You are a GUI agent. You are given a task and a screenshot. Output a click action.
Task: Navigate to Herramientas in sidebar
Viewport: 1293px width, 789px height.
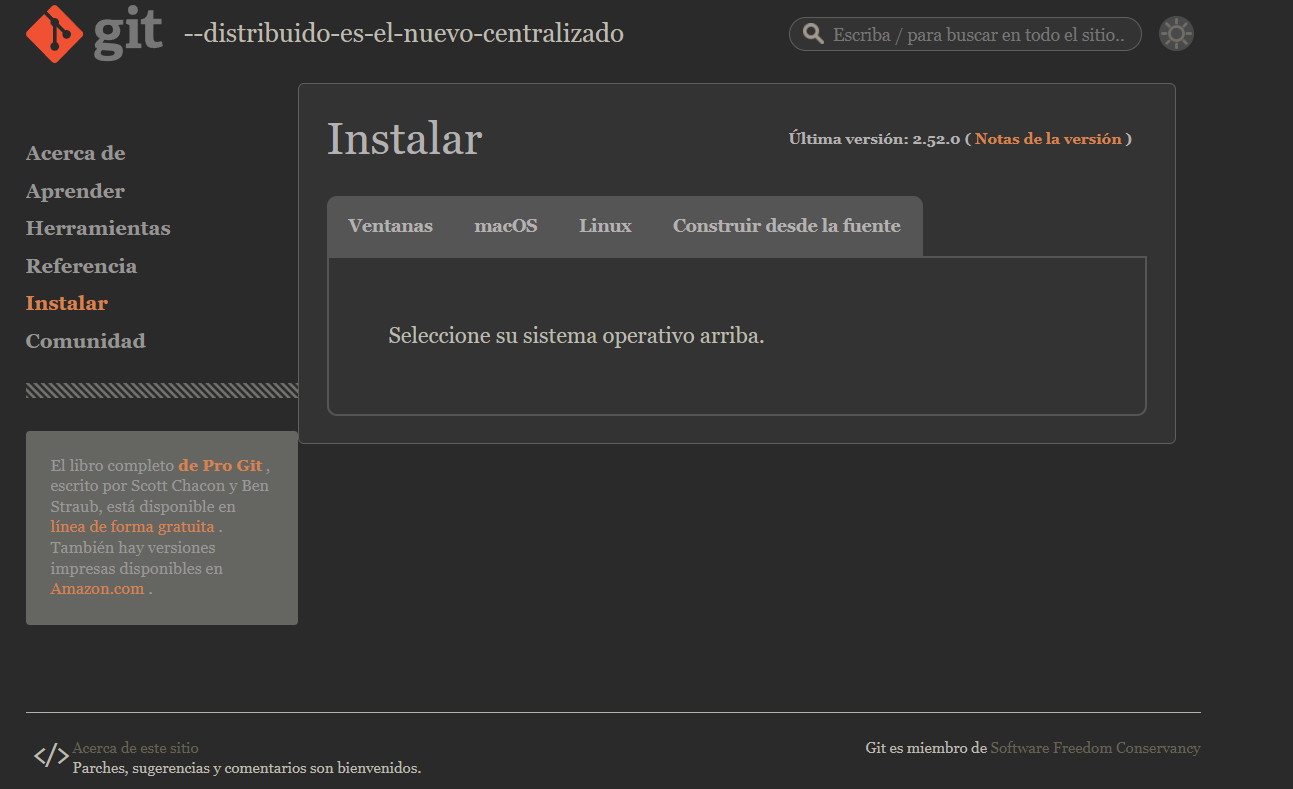pyautogui.click(x=98, y=228)
